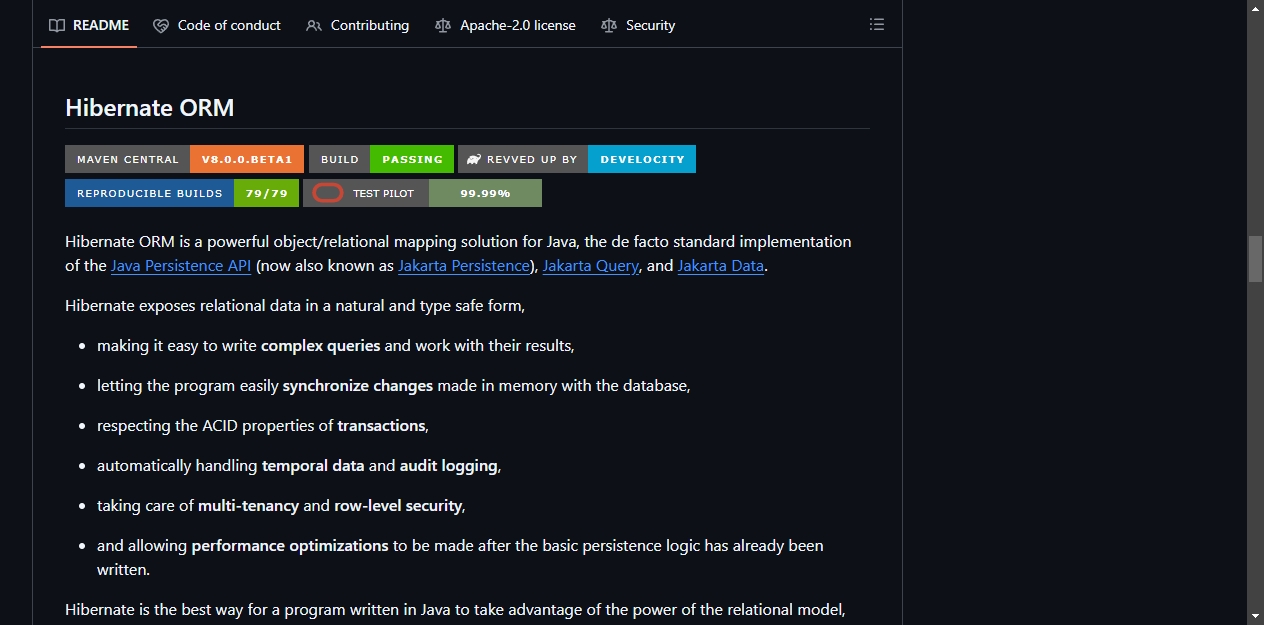Screen dimensions: 1264x625
Task: Click the bold text 'audit logging'
Action: (449, 466)
